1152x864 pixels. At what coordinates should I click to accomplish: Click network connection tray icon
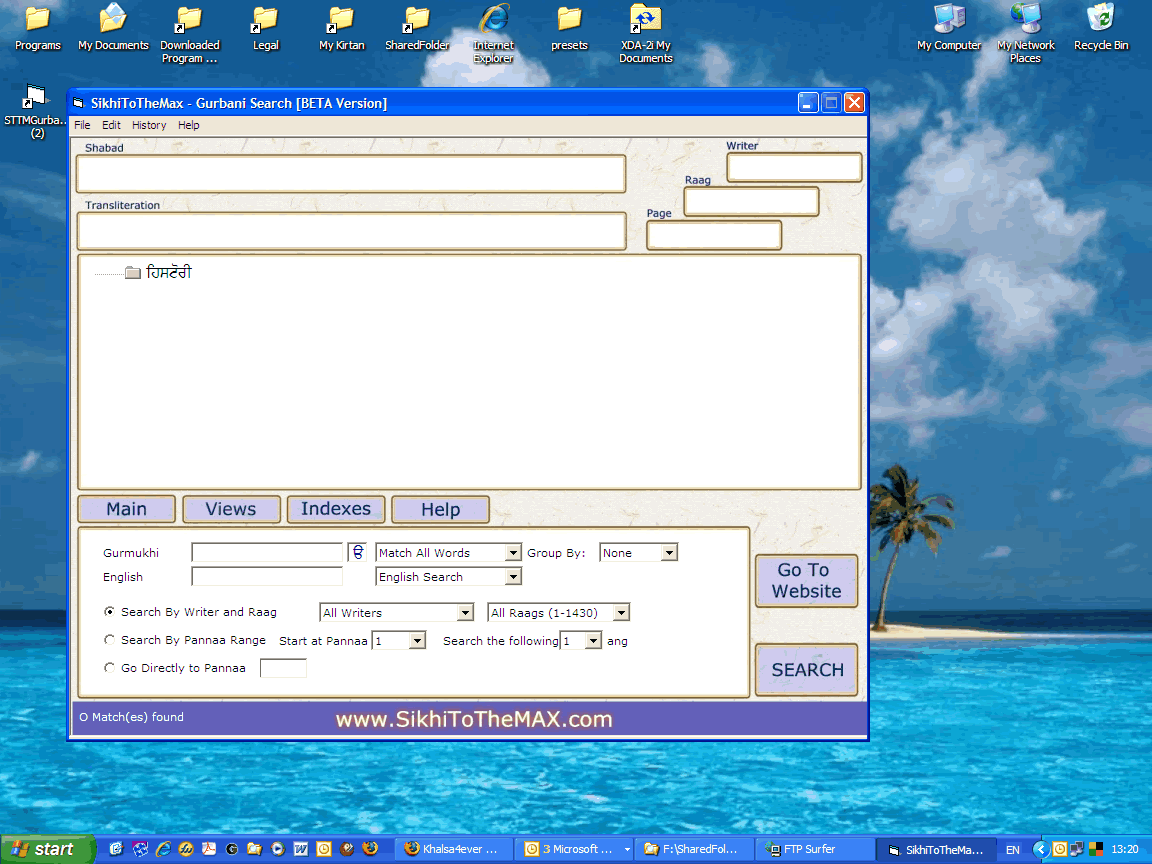(x=1077, y=849)
